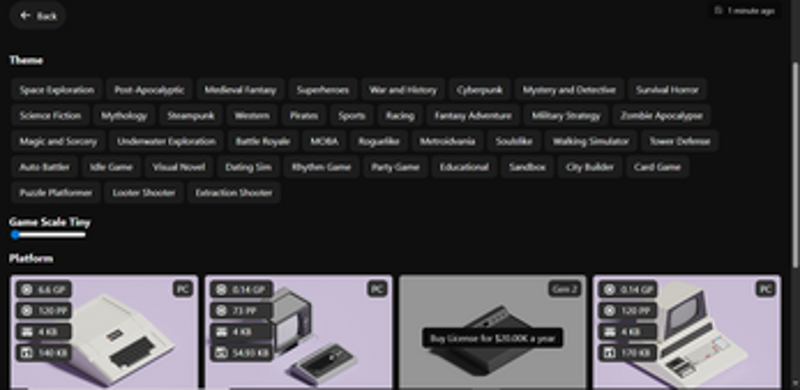The height and width of the screenshot is (390, 800).
Task: Pick the Idle Game theme chip
Action: pos(111,167)
